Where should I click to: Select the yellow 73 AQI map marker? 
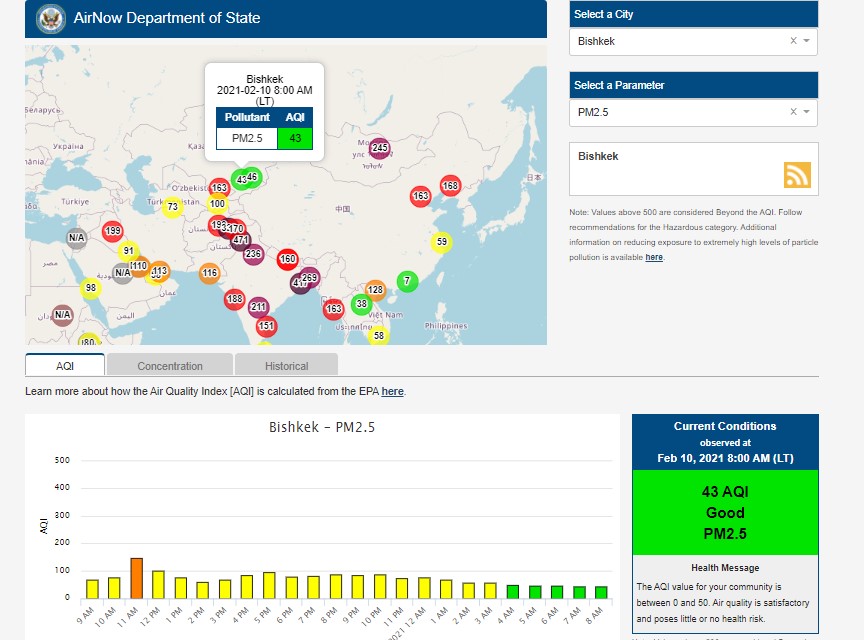[x=172, y=207]
